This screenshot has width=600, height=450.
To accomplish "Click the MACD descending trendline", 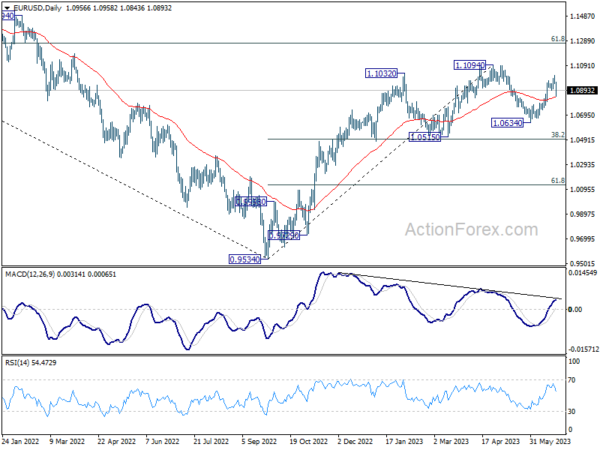I will [451, 286].
